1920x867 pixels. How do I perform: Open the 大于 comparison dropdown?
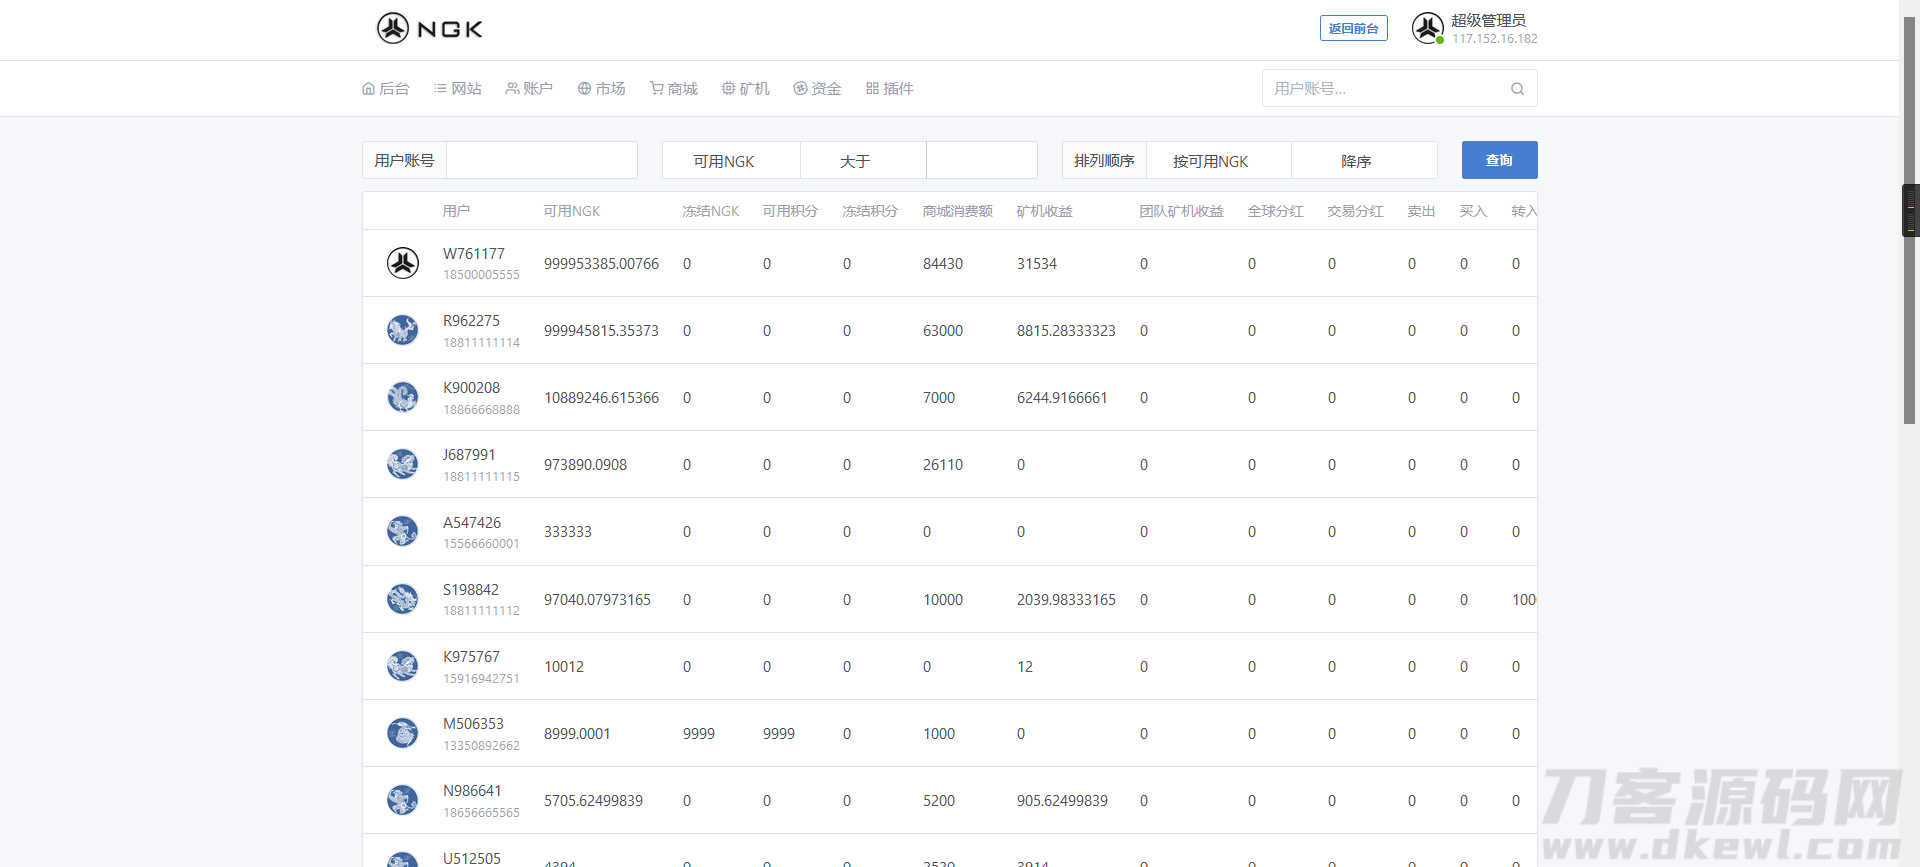point(863,161)
